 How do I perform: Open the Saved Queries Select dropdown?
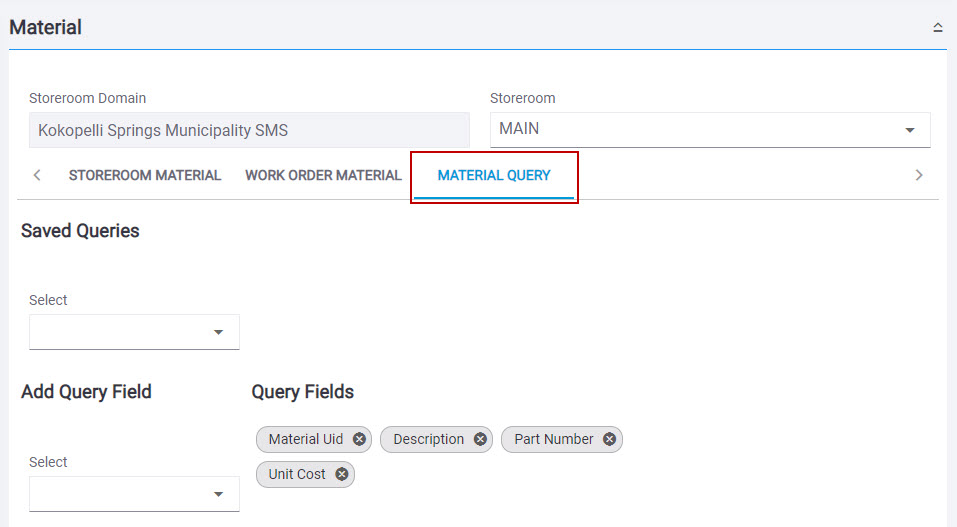134,332
